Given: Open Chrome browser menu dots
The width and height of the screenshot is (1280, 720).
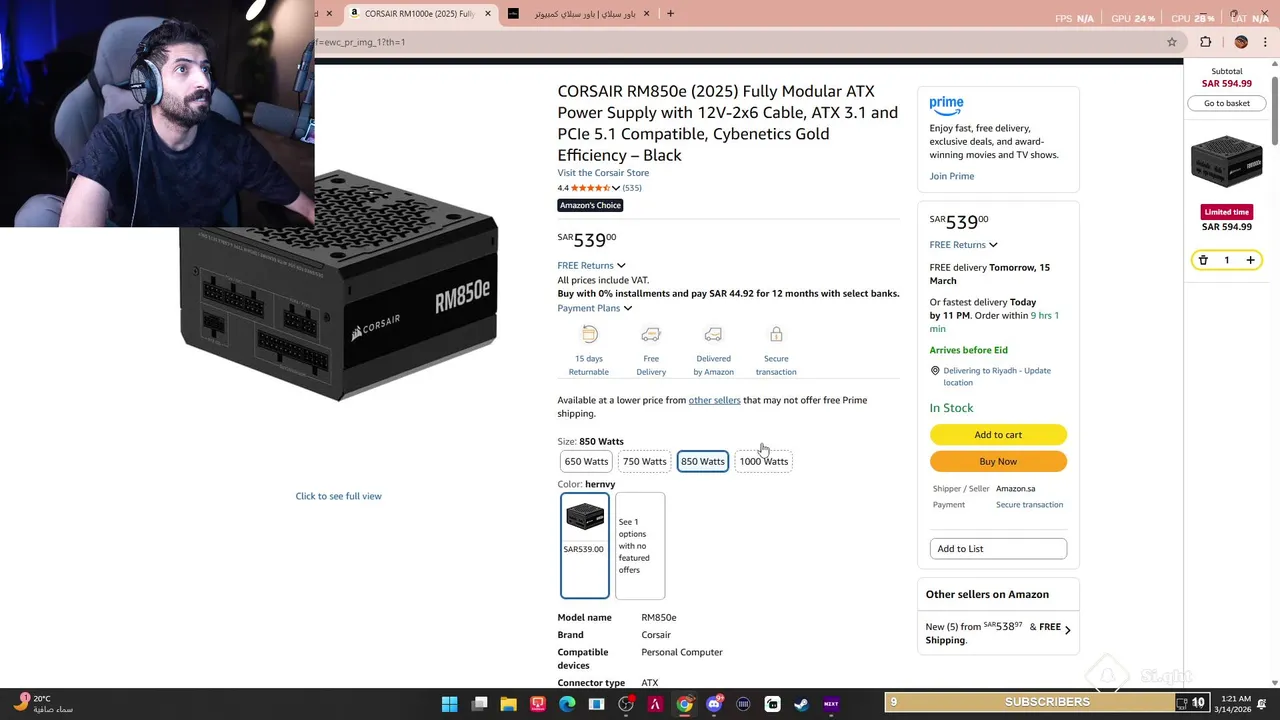Looking at the screenshot, I should click(x=1266, y=42).
